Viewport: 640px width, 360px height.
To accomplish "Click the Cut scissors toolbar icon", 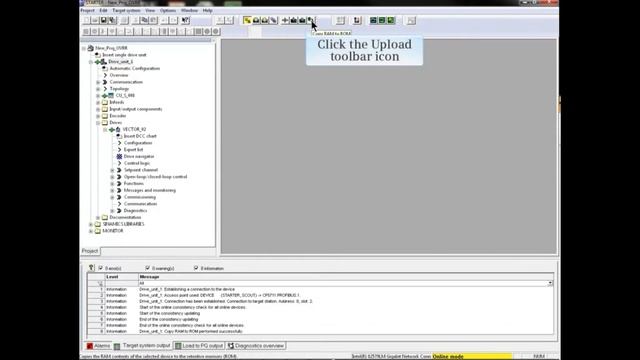I will (136, 20).
